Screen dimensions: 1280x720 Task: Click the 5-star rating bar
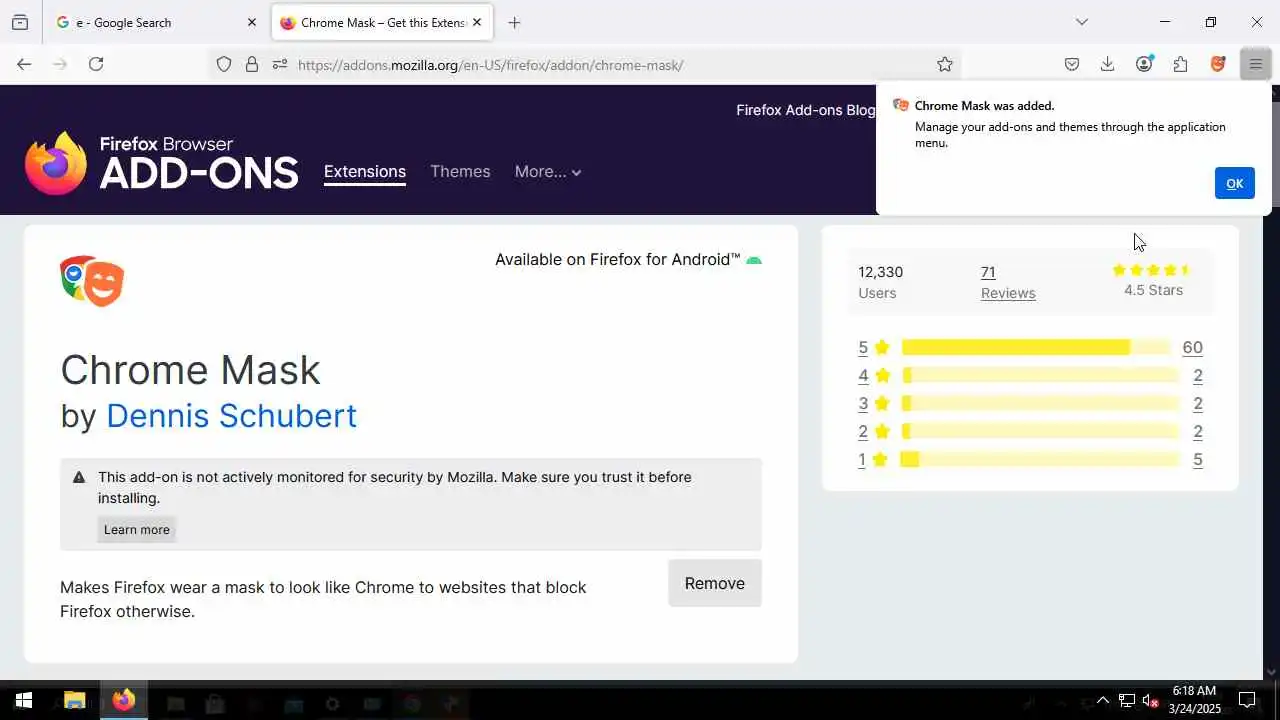[1036, 348]
